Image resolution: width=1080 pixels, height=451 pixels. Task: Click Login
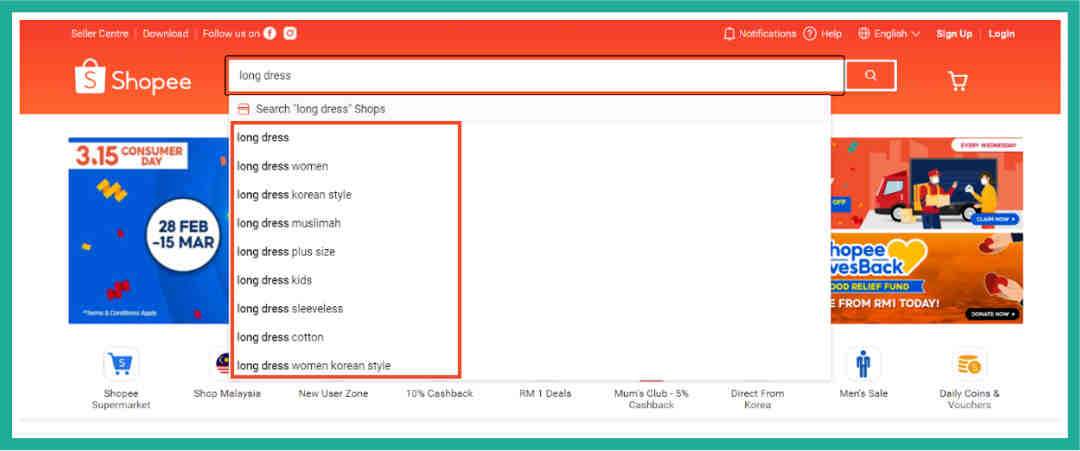(x=1001, y=34)
